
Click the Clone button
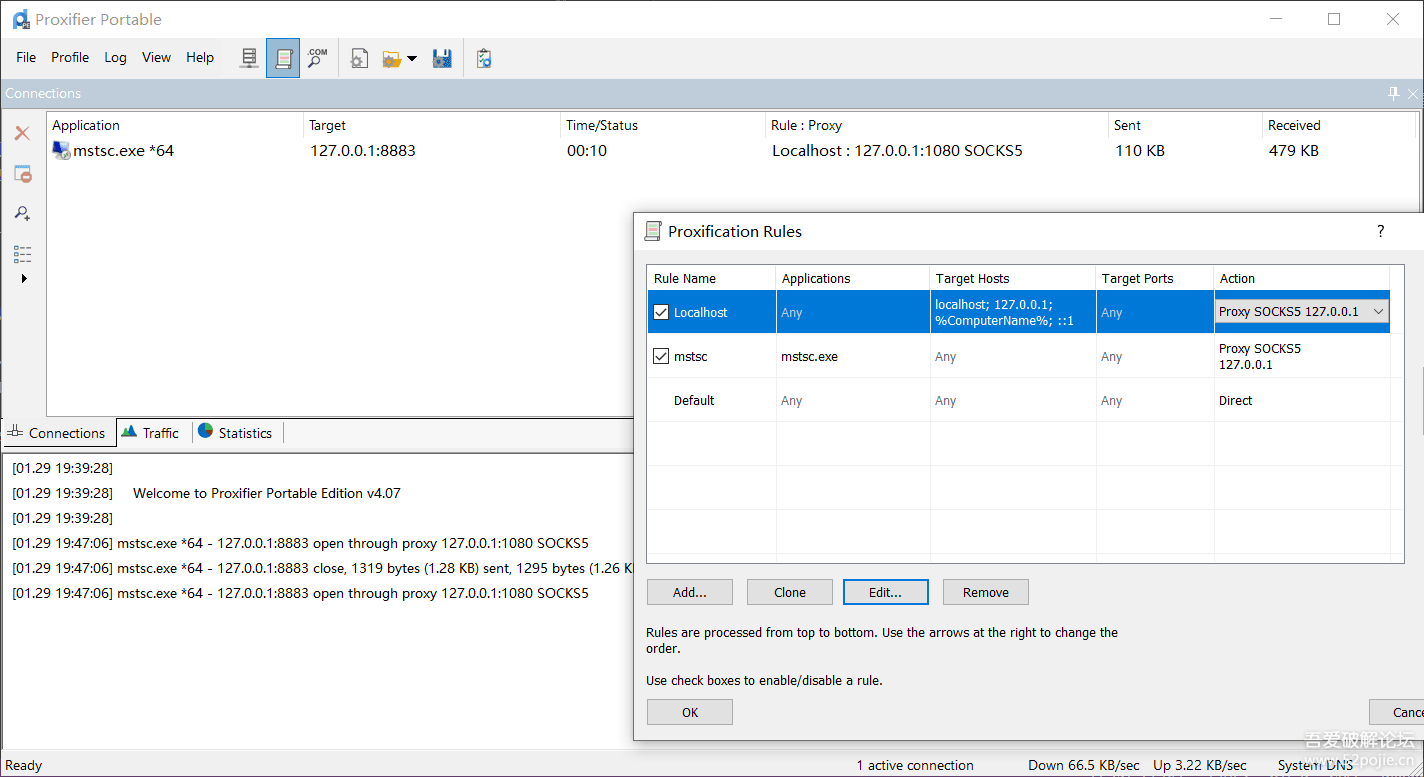(790, 592)
